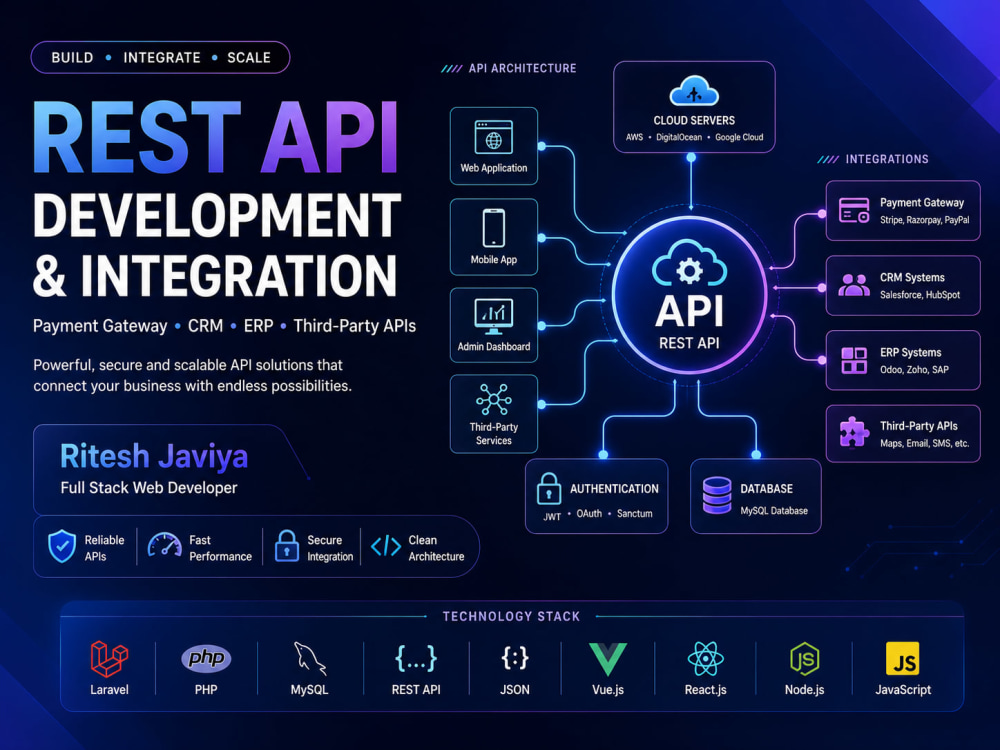This screenshot has height=750, width=1000.
Task: Click the INTEGRATIONS section heading
Action: pyautogui.click(x=886, y=159)
